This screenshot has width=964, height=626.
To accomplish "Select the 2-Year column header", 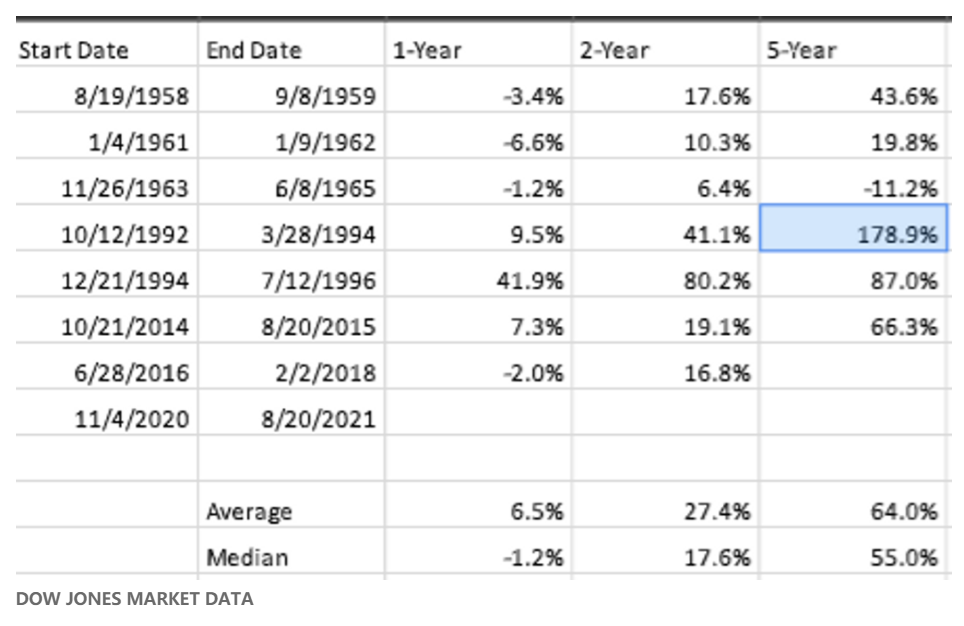I will click(x=613, y=50).
